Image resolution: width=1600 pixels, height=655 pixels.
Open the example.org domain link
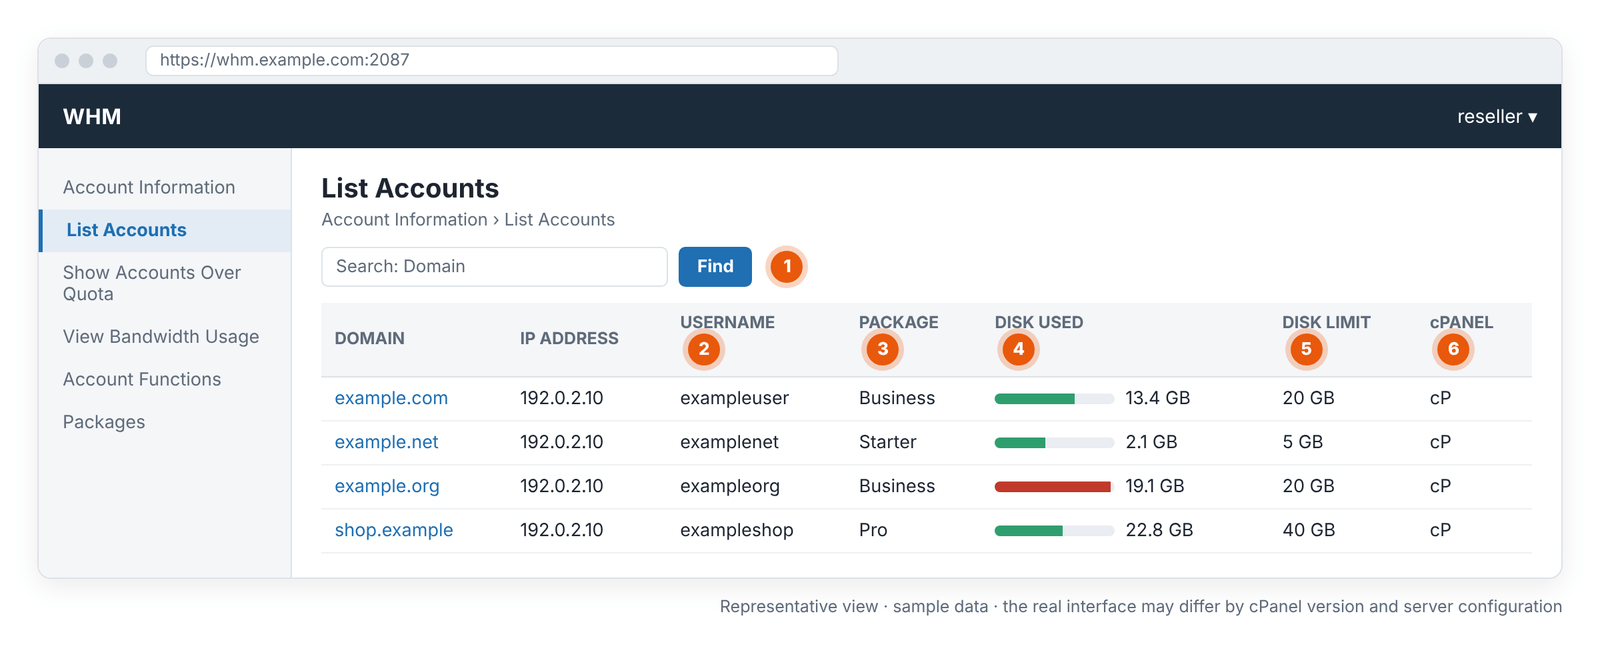tap(387, 486)
